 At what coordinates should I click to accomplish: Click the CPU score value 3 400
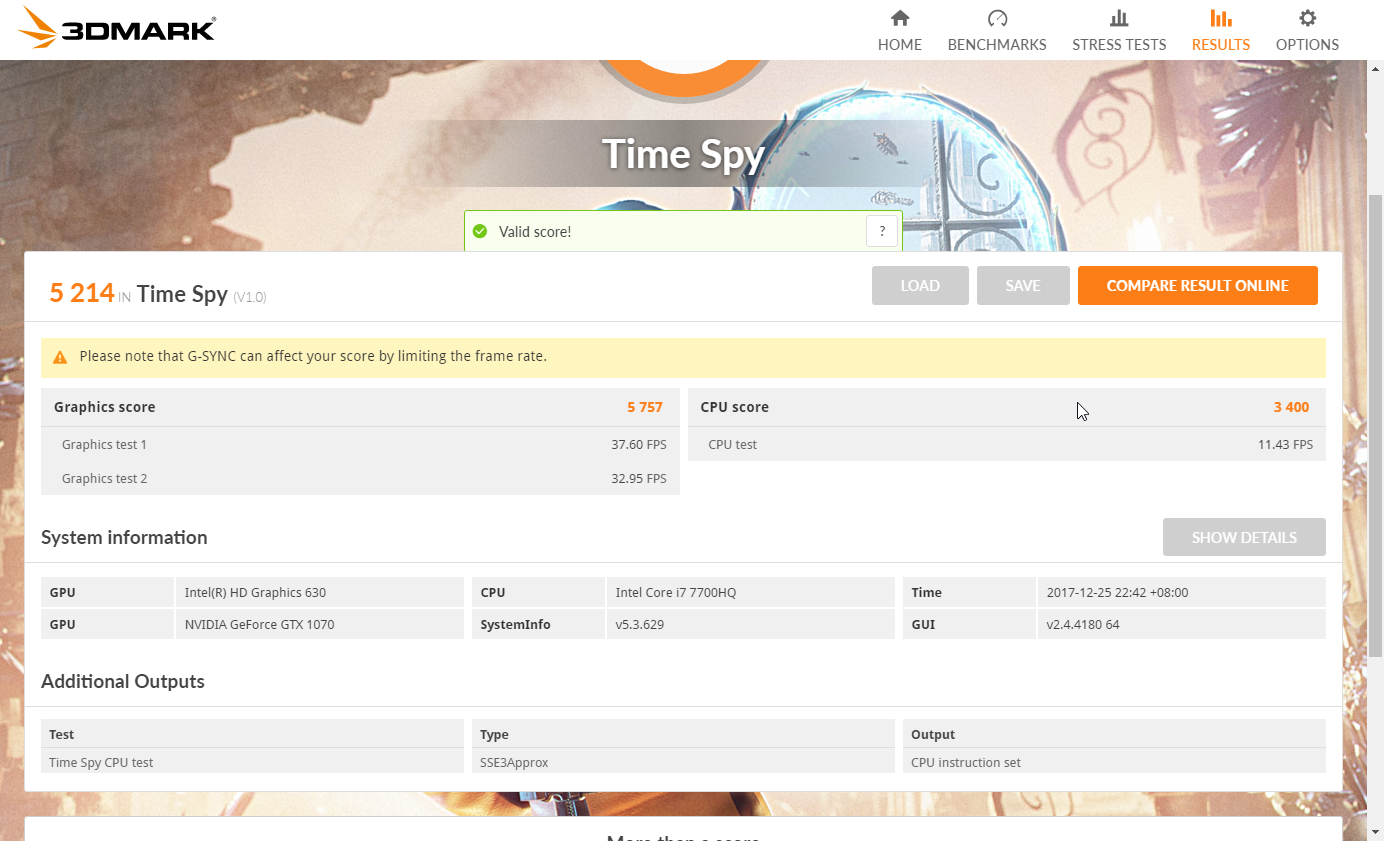point(1291,407)
